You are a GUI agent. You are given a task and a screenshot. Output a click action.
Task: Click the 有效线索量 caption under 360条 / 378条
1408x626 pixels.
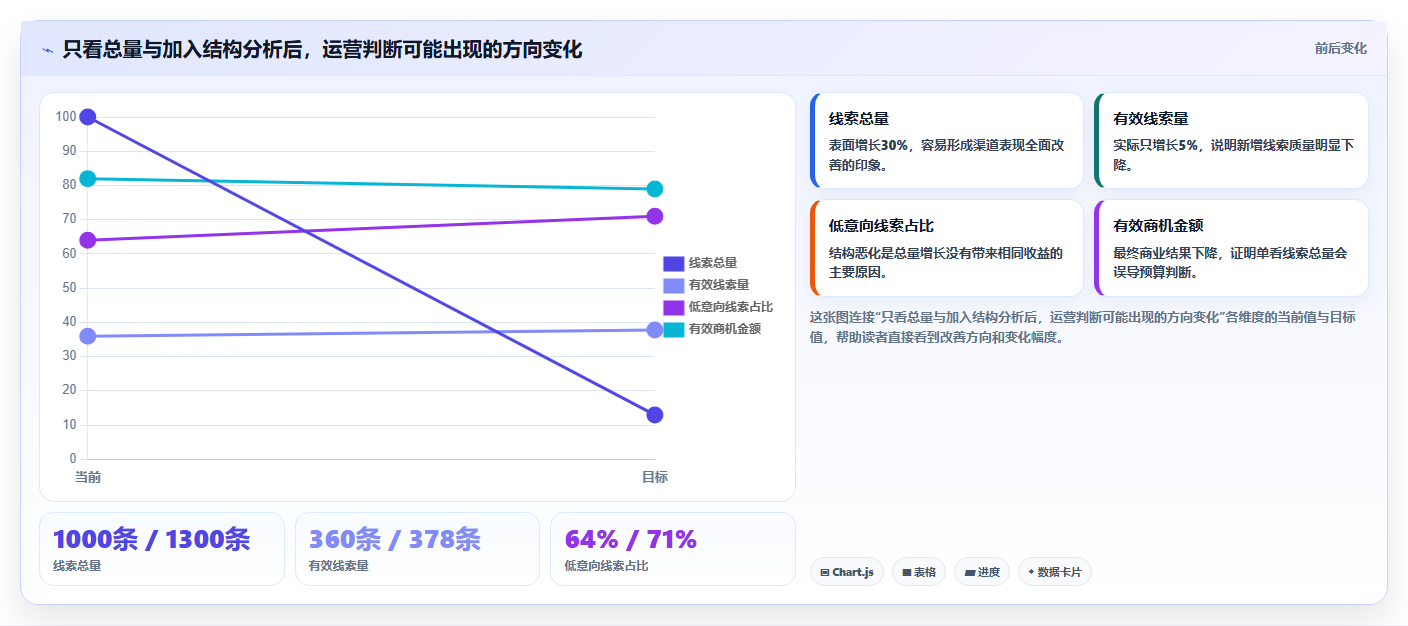click(x=339, y=566)
